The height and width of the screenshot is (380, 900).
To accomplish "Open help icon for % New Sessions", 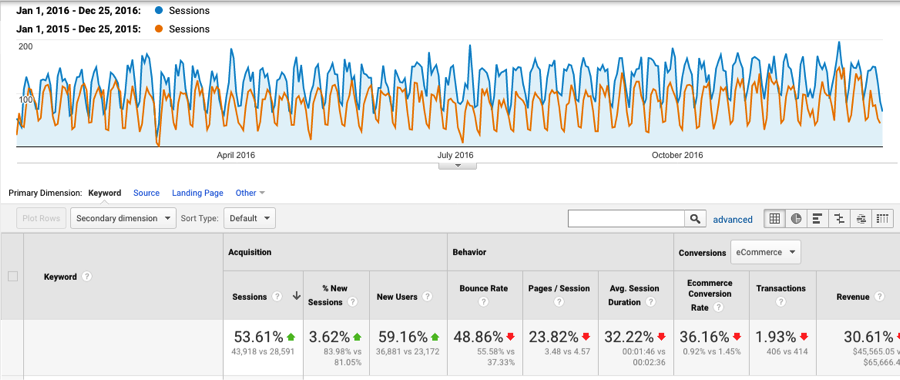I will point(352,302).
